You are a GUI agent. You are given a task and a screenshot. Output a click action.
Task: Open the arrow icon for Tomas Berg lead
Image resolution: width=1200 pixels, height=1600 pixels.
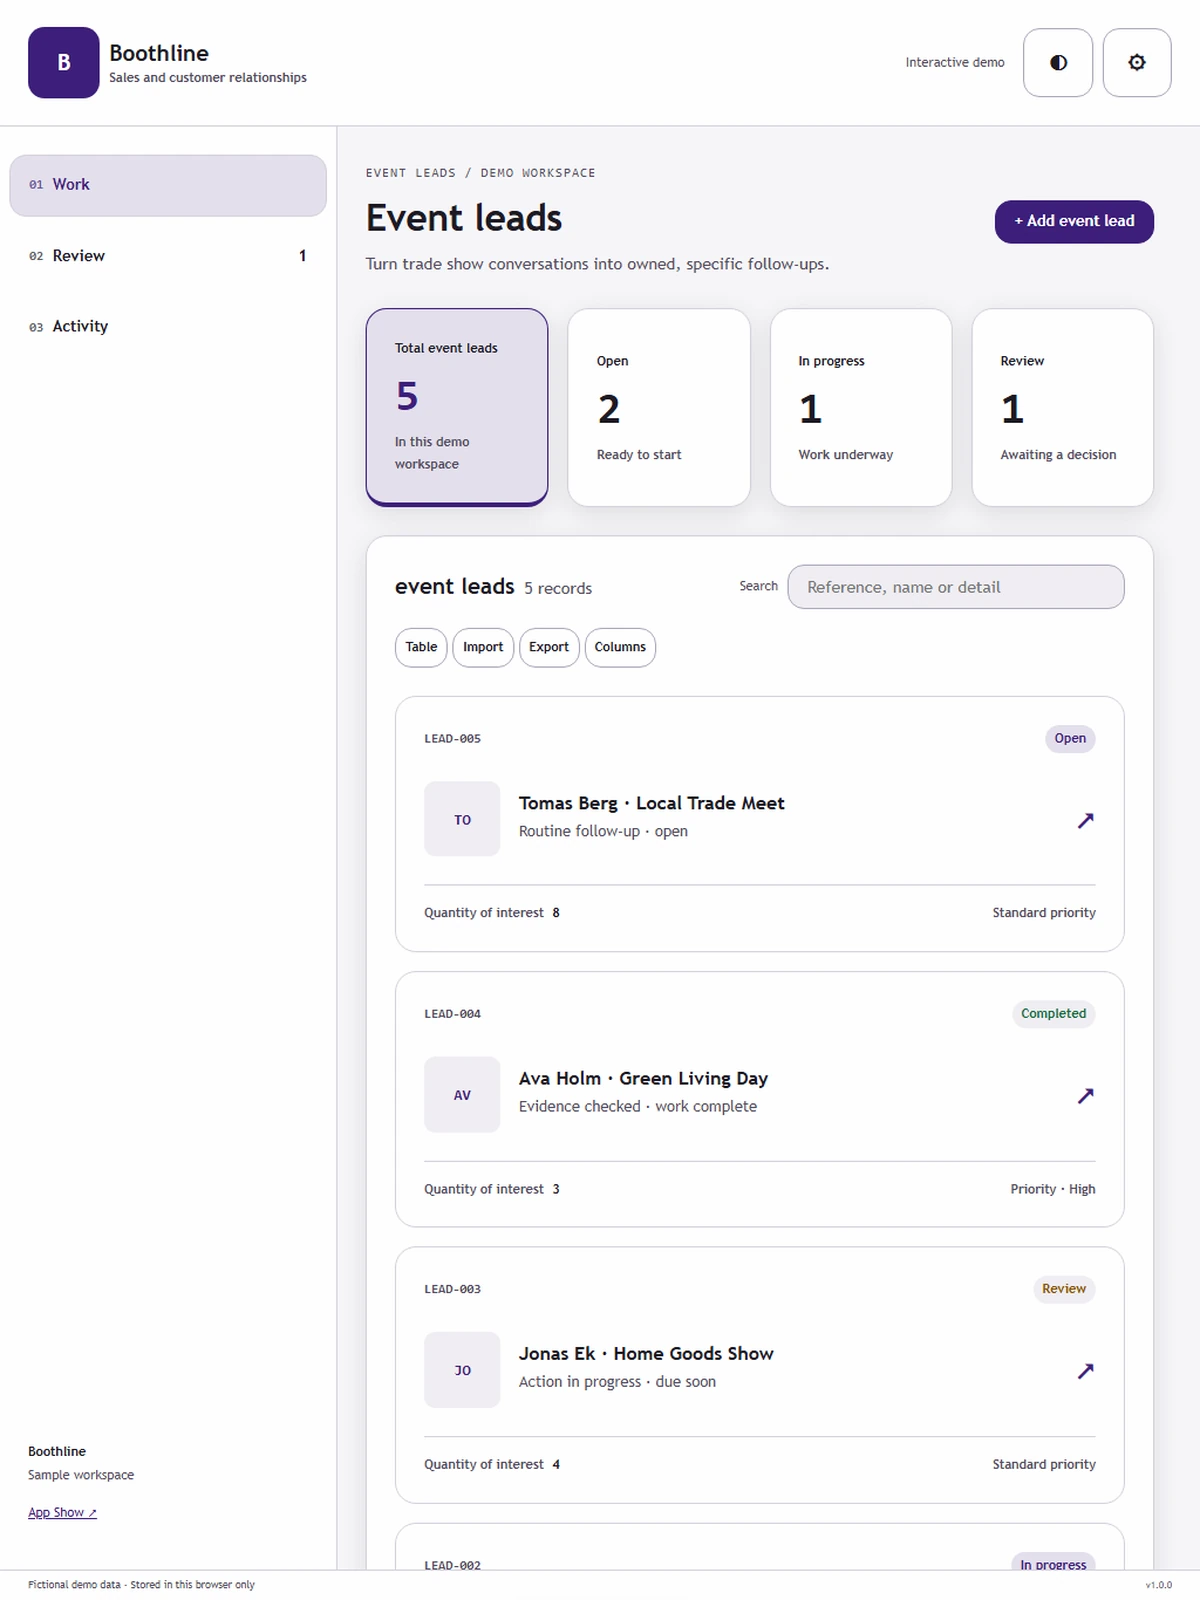(x=1085, y=820)
